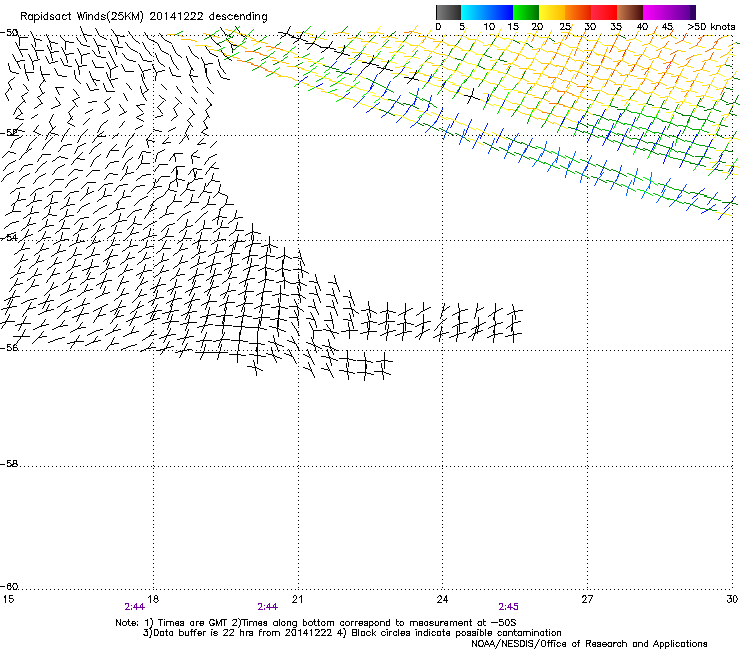Click the purple time '2:44' near longitude 18
This screenshot has height=650, width=740.
tap(135, 607)
